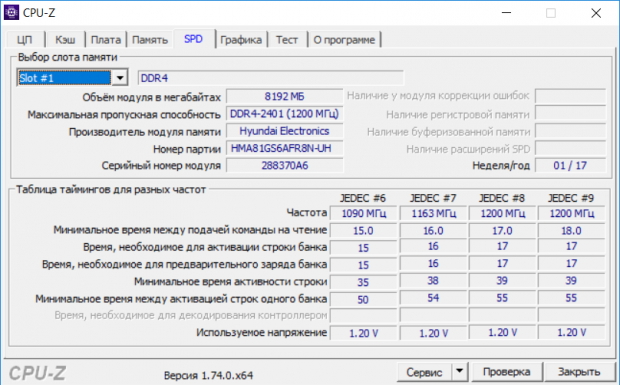
Task: Select the SPD tab
Action: click(193, 39)
